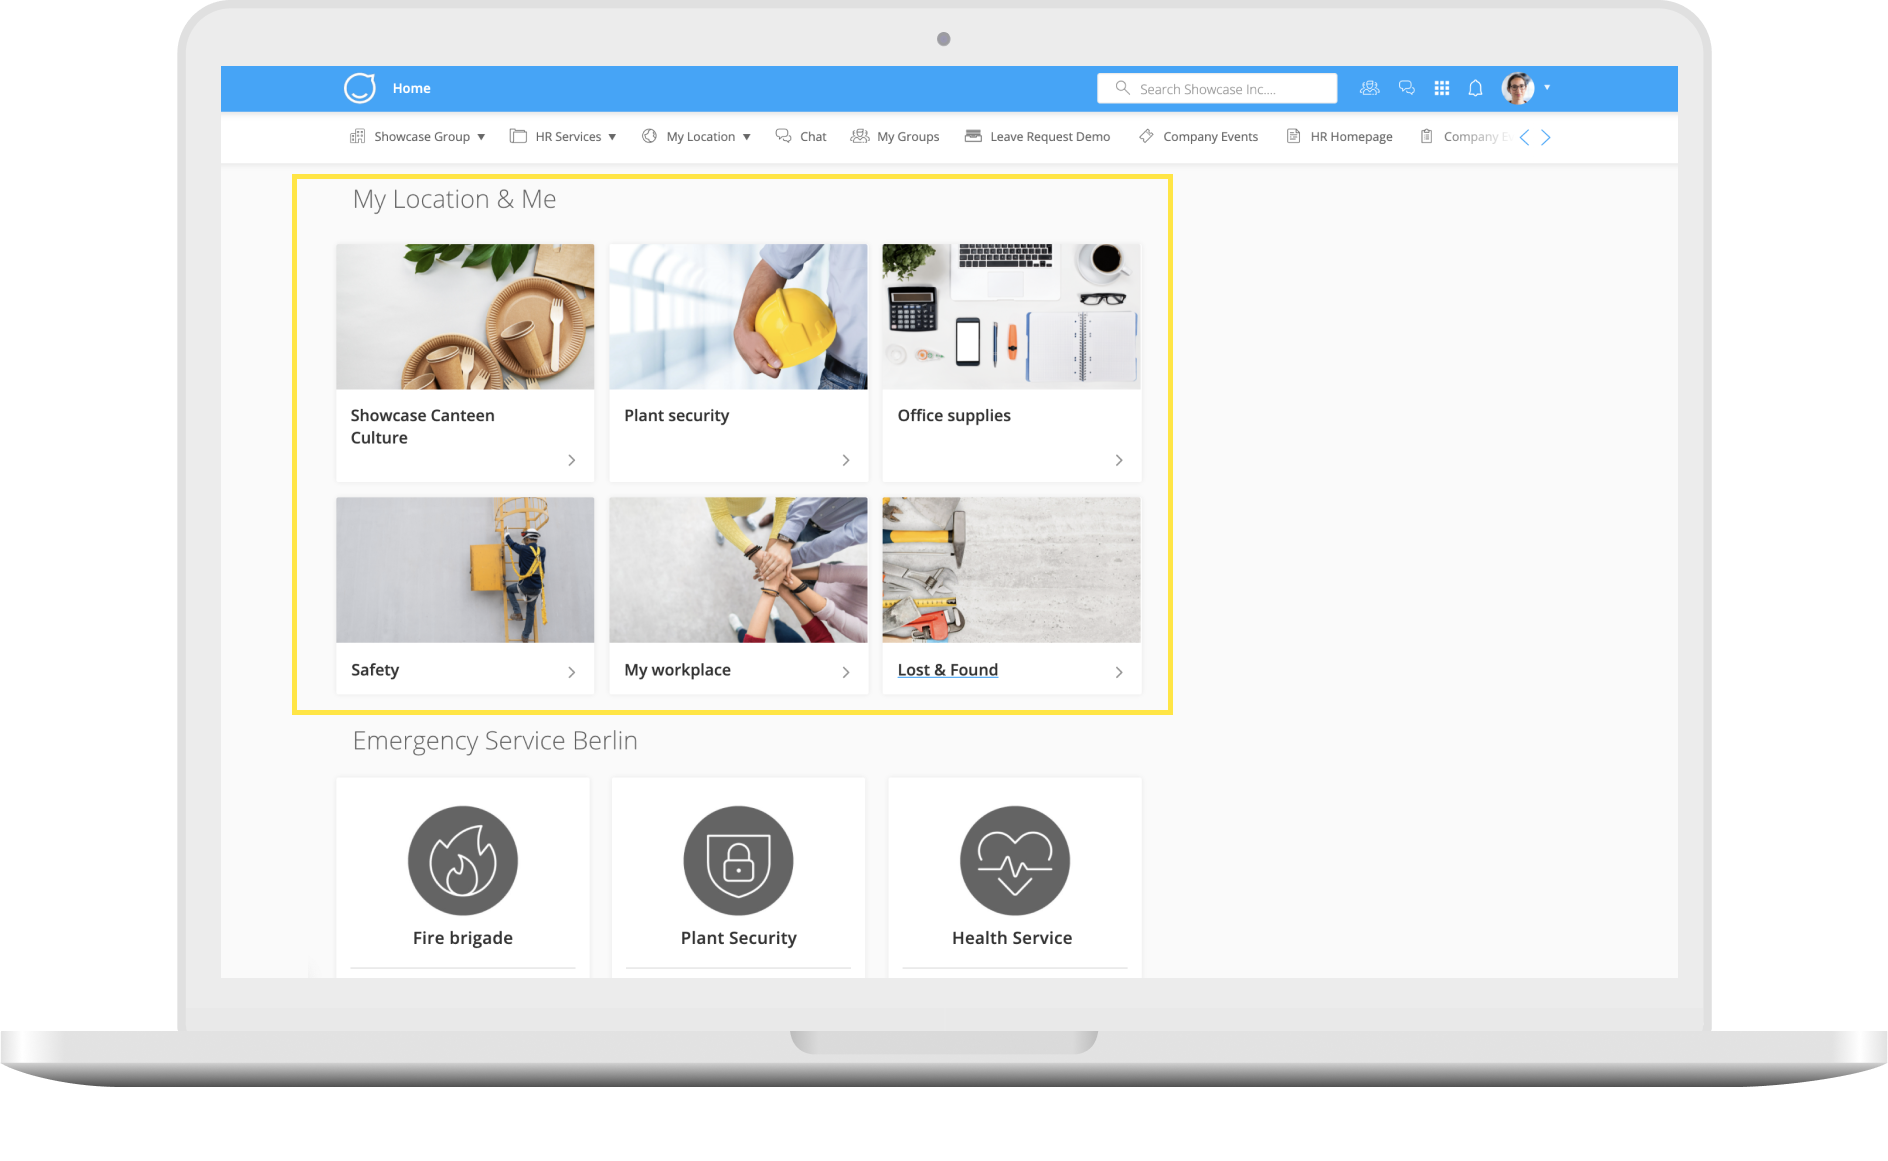Open the HR Services dropdown
This screenshot has width=1888, height=1161.
click(x=612, y=136)
